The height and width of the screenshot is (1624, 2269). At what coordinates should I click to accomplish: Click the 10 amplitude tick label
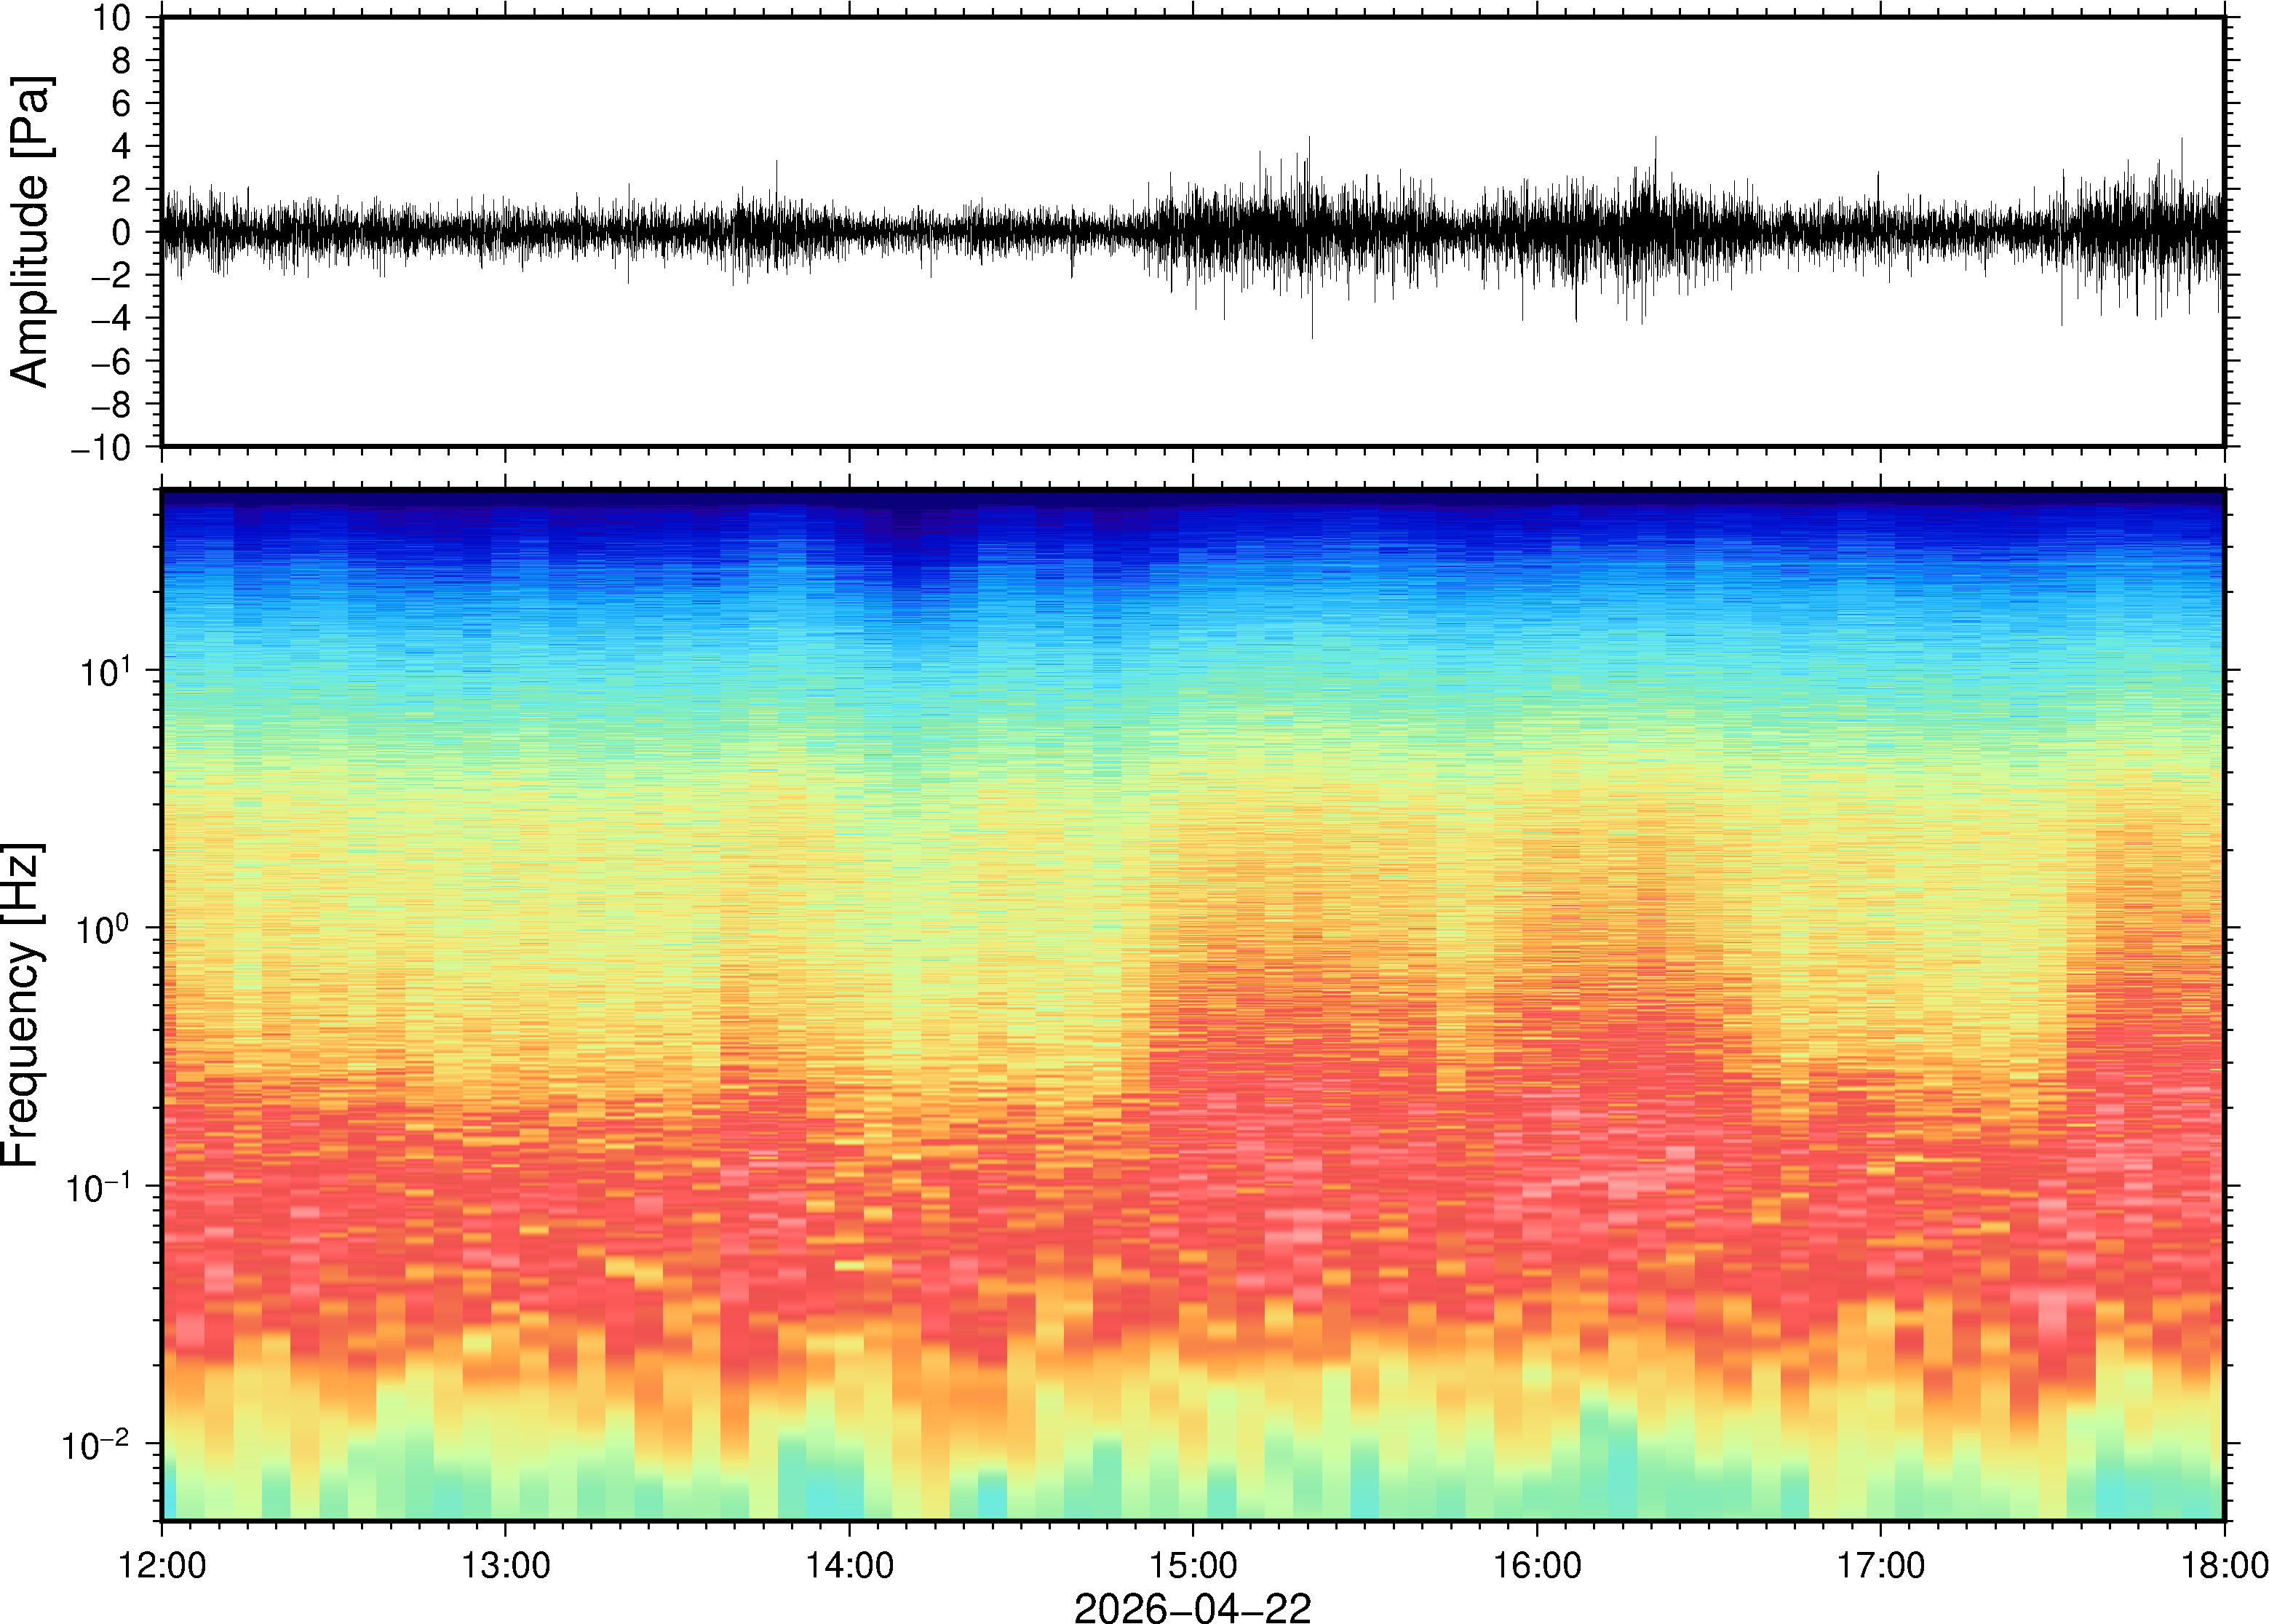point(112,18)
